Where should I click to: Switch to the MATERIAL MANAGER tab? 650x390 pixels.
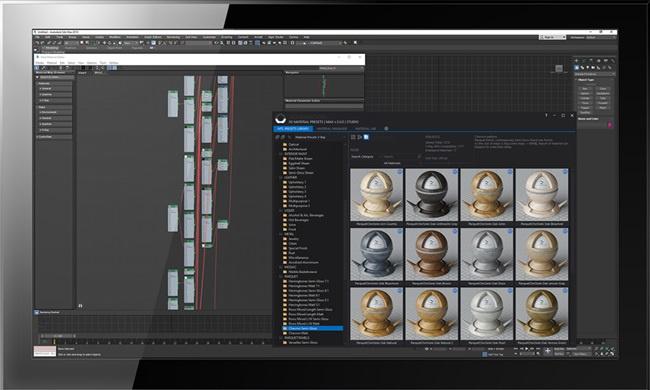click(332, 128)
